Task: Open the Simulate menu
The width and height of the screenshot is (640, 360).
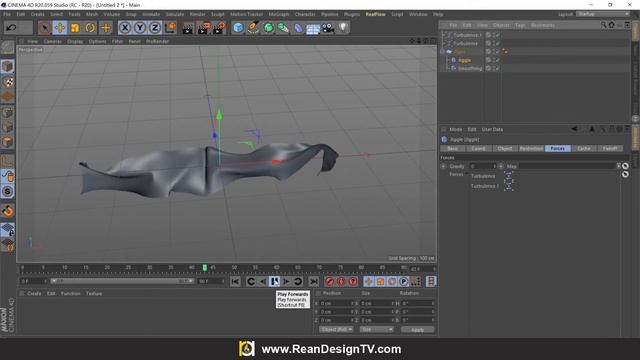Action: 175,14
